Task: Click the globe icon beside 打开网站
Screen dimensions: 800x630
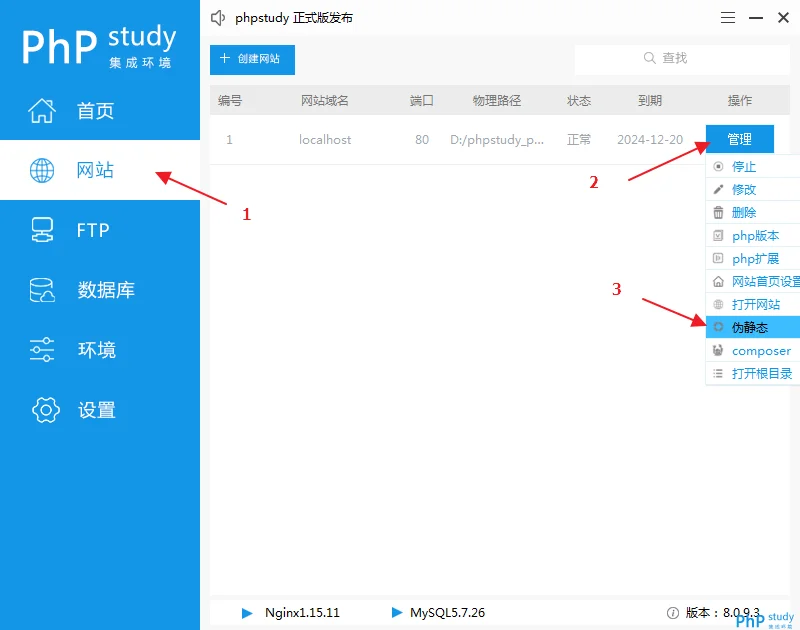Action: click(x=718, y=304)
